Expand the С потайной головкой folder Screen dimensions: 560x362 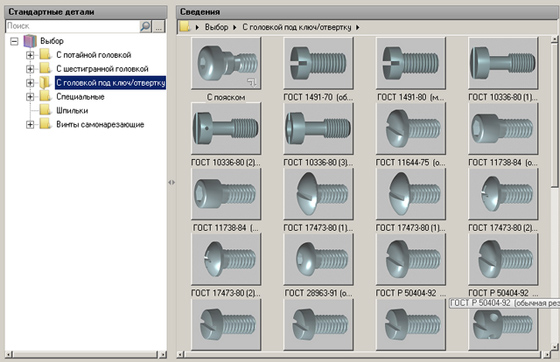30,55
